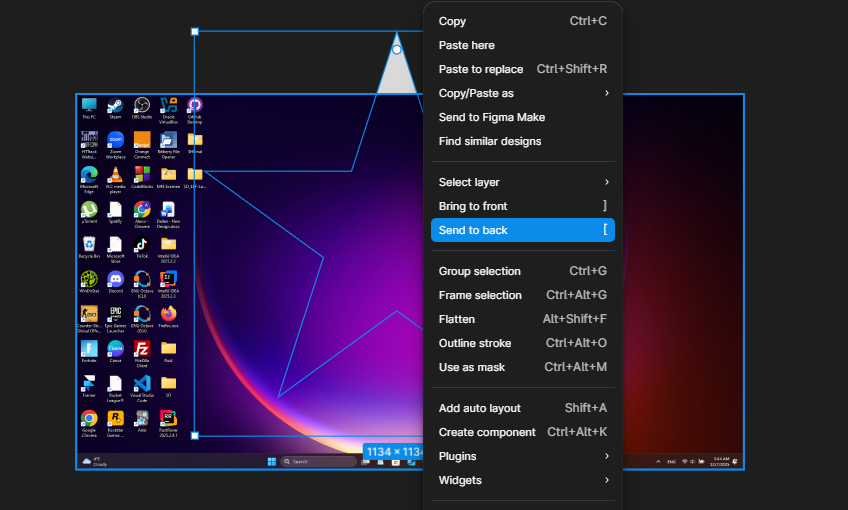Click the Steam icon in desktop image
Image resolution: width=848 pixels, height=510 pixels.
pos(115,106)
